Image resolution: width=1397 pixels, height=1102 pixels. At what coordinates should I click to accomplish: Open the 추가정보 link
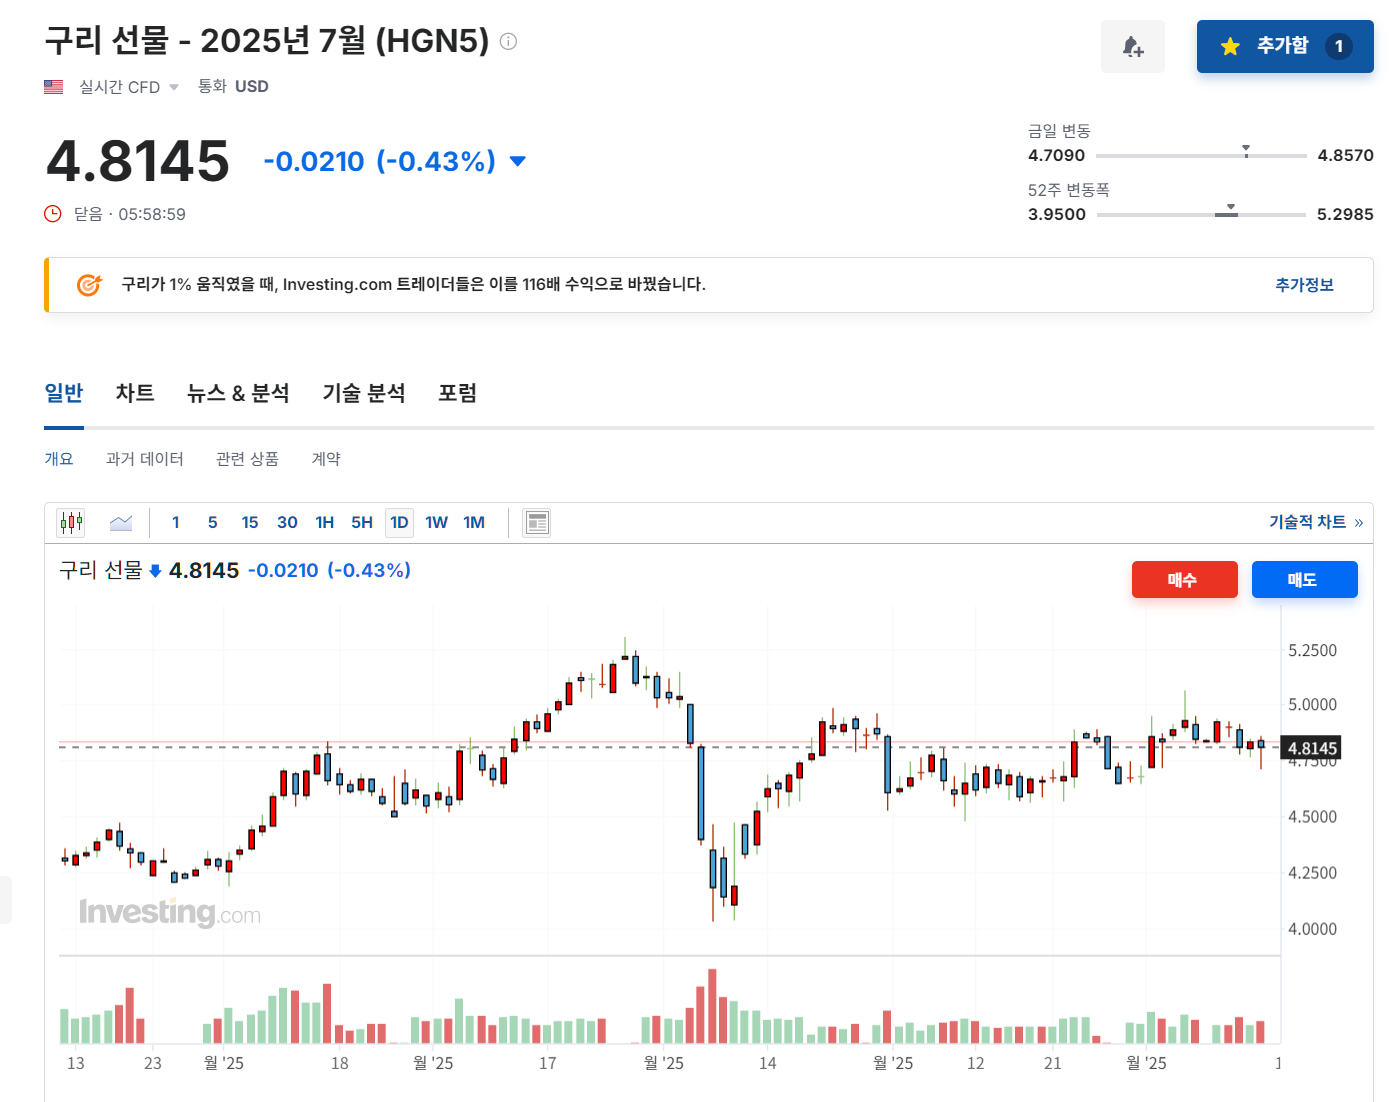click(x=1304, y=285)
